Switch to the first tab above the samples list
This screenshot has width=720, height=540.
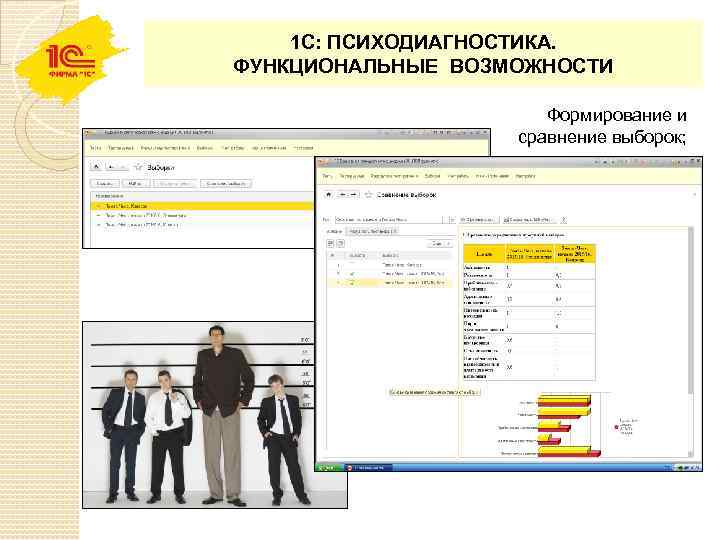coord(334,231)
